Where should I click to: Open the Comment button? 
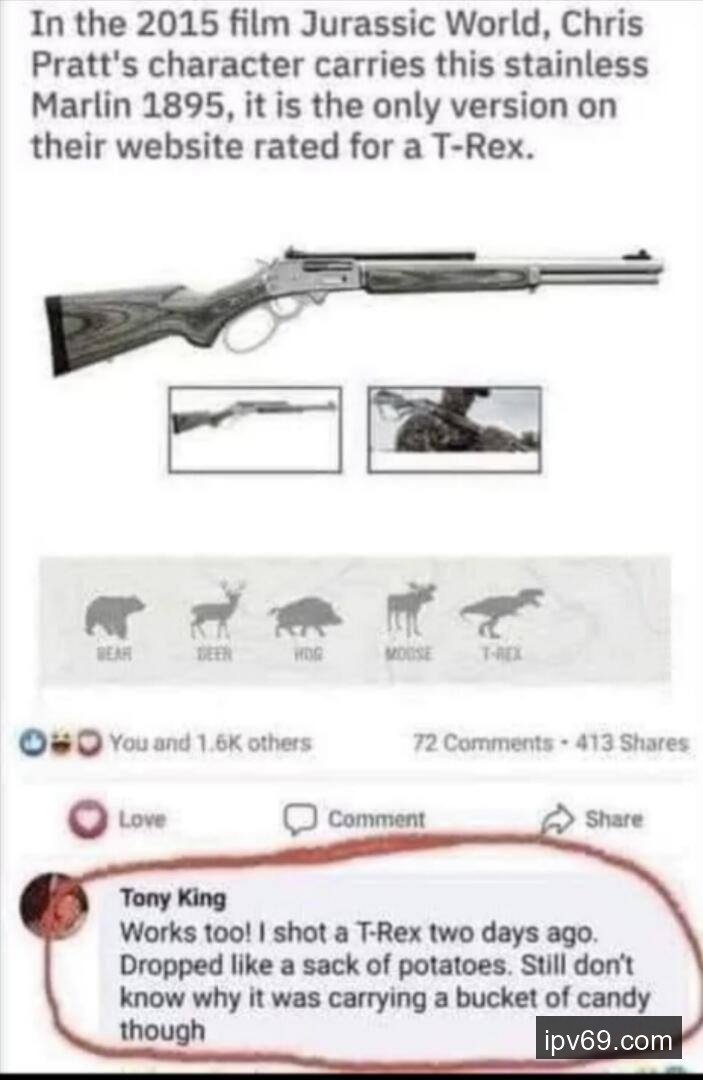point(355,819)
